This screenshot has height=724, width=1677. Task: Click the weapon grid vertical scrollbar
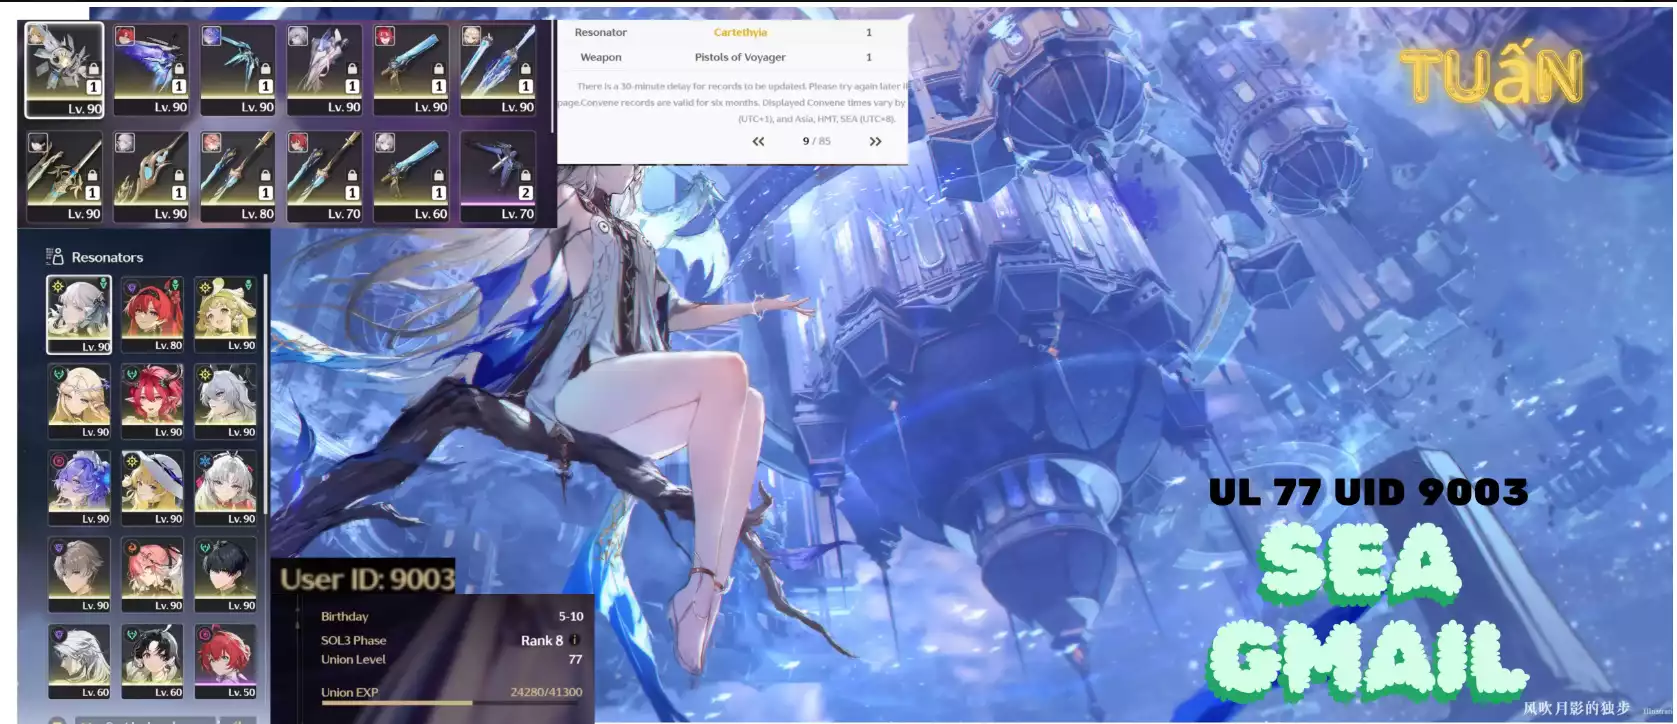tap(552, 78)
